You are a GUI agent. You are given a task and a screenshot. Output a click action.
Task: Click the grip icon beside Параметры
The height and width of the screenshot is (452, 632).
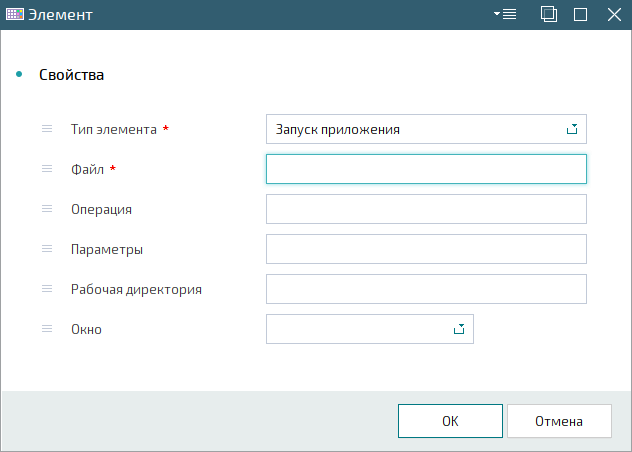47,248
